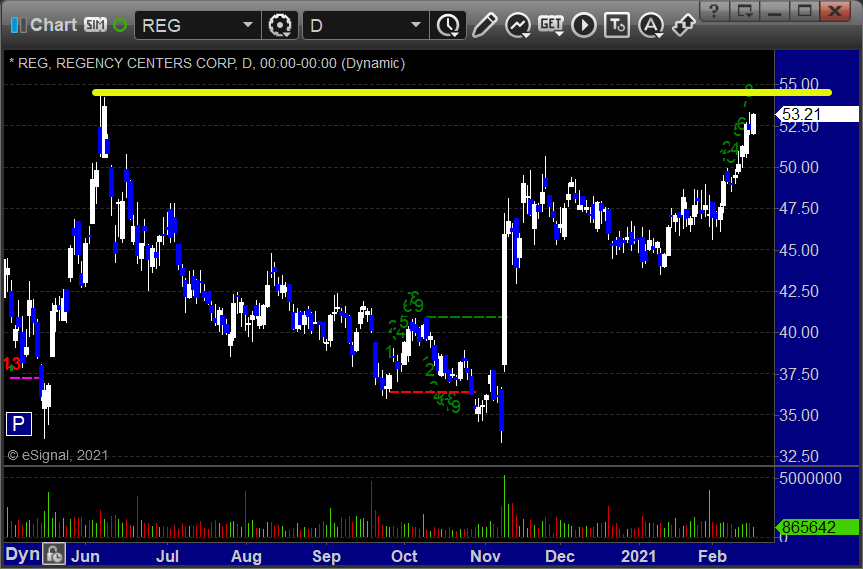Click the Dyn scale label

[23, 554]
